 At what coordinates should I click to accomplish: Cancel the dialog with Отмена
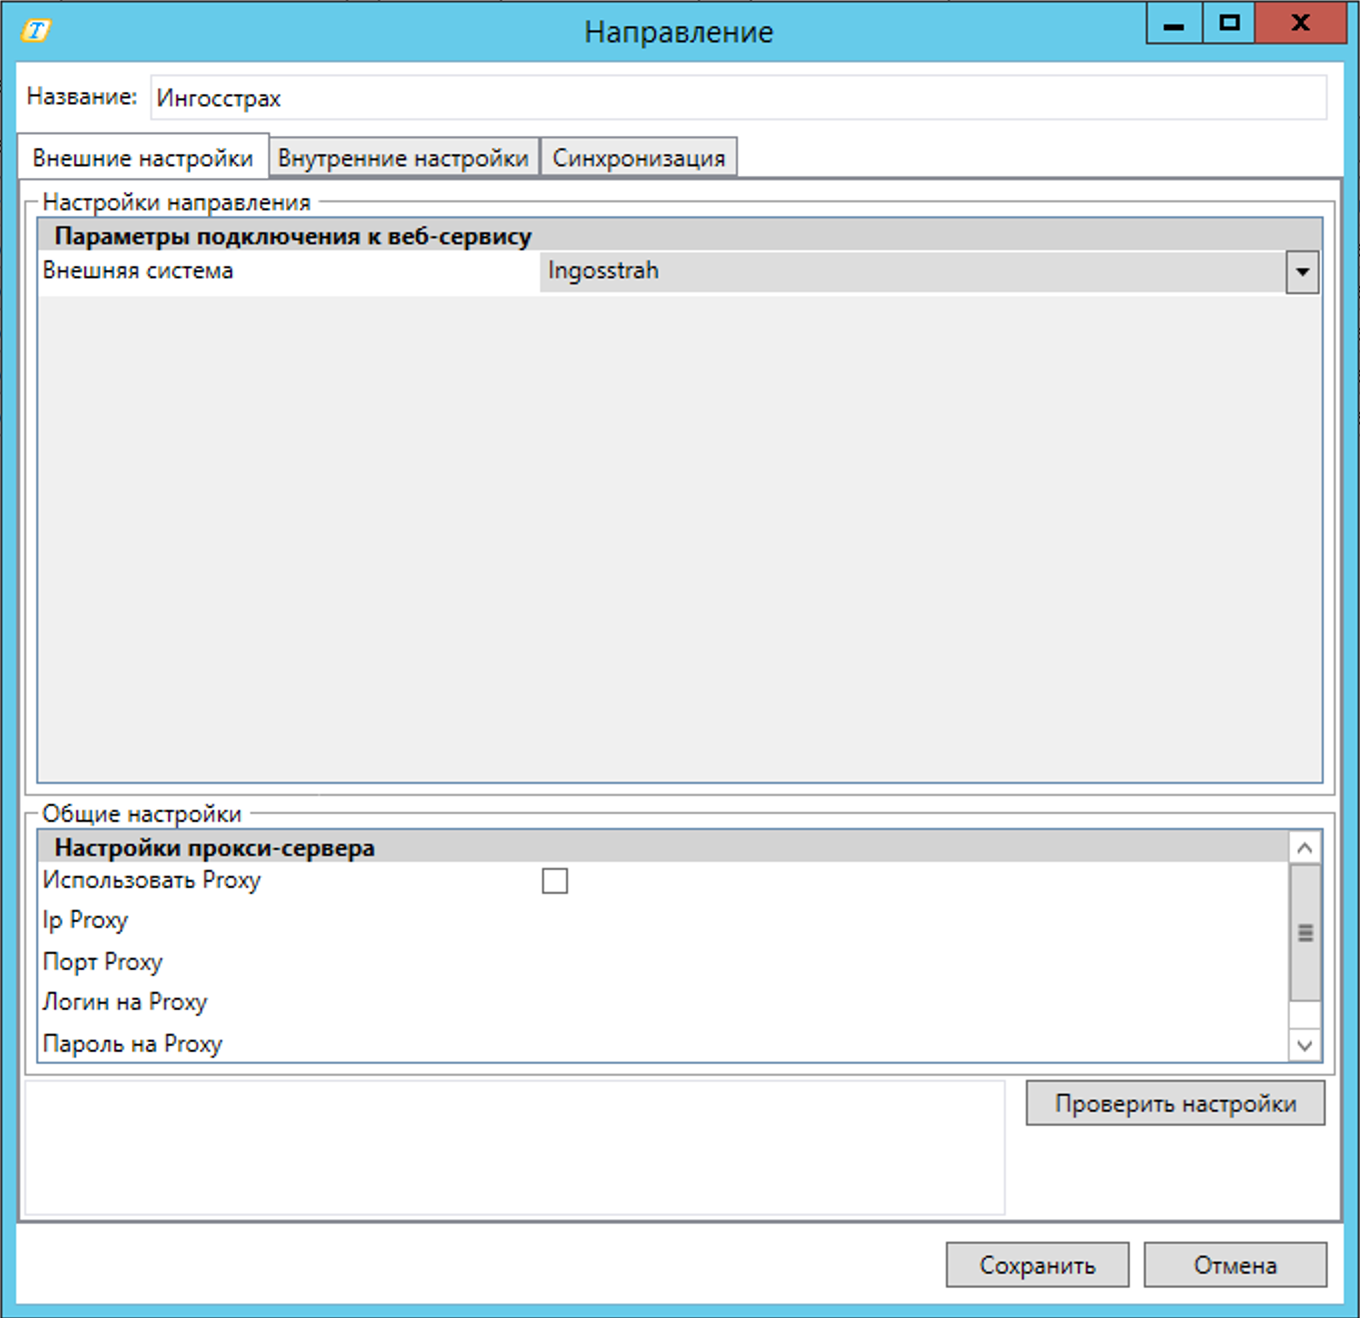1235,1265
